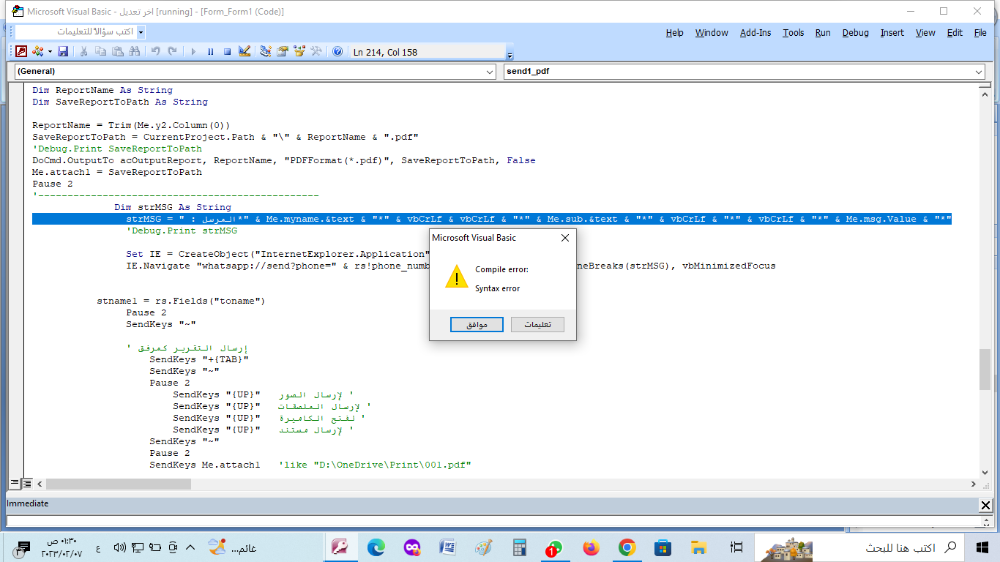Open the Add-Ins menu
1000x562 pixels.
pos(755,33)
